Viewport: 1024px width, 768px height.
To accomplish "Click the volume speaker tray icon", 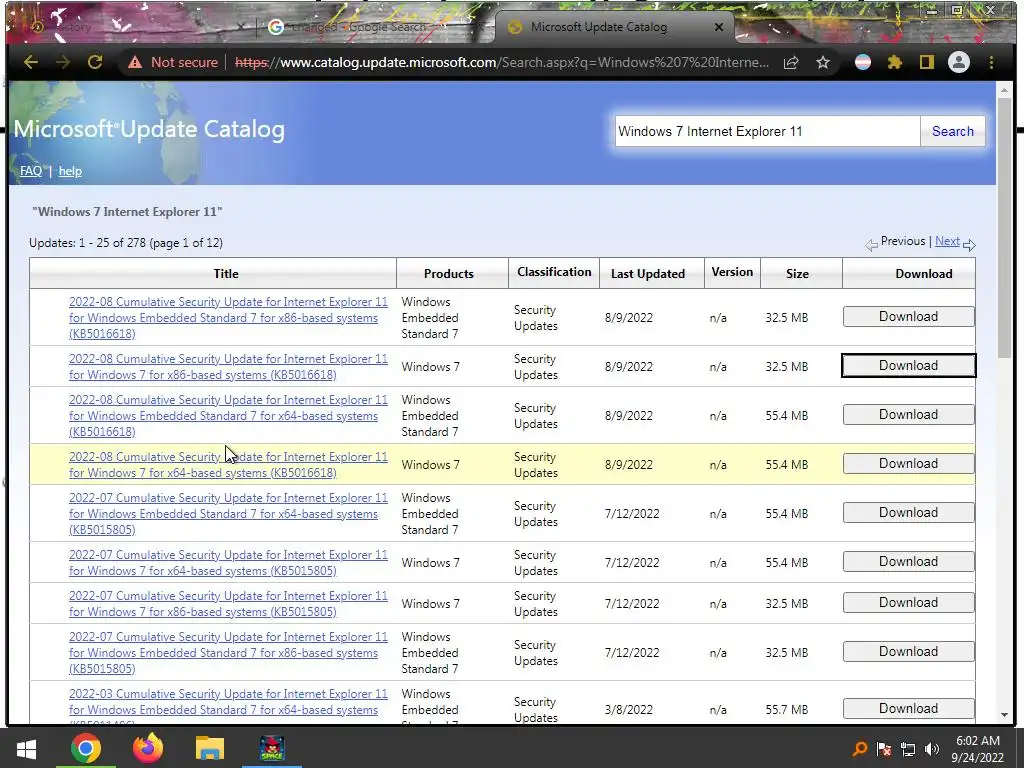I will [932, 749].
